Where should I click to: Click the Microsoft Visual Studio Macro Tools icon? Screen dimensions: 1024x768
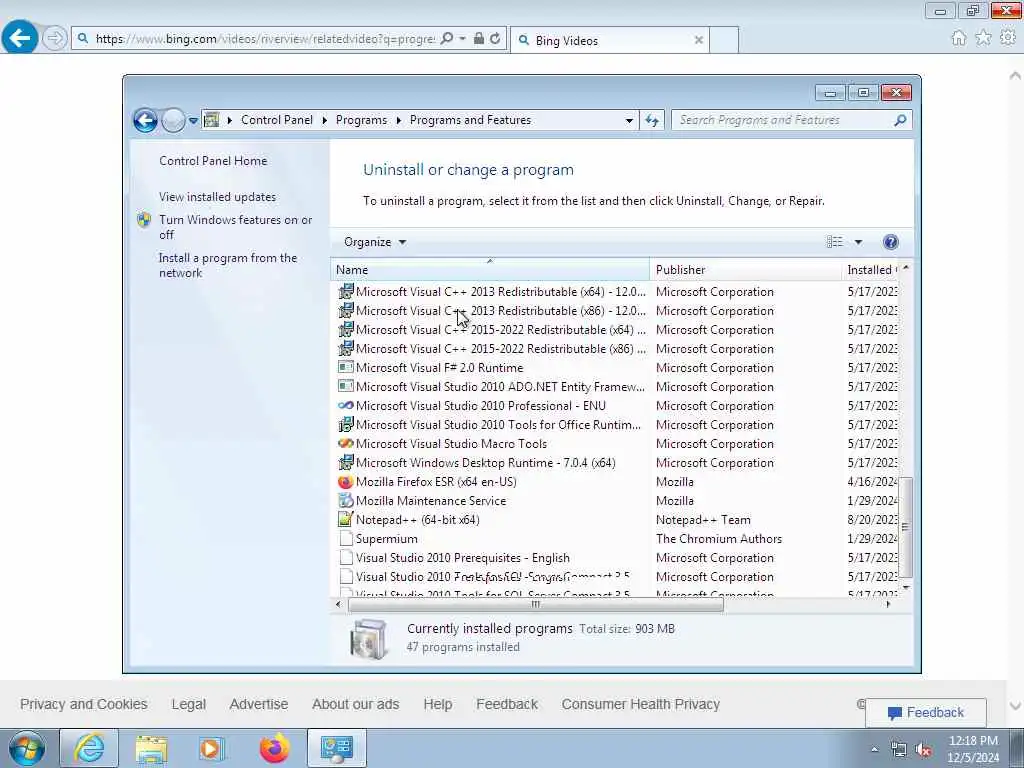(x=345, y=443)
